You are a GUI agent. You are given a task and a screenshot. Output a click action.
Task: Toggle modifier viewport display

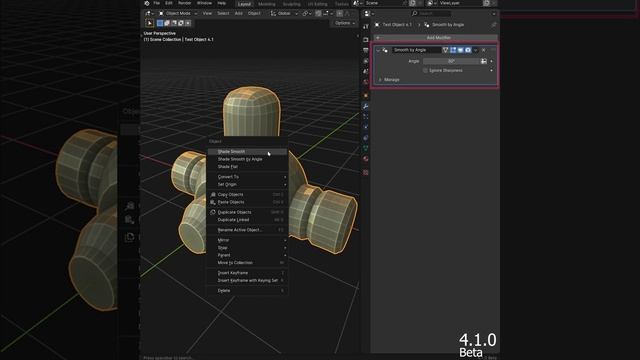(x=460, y=50)
